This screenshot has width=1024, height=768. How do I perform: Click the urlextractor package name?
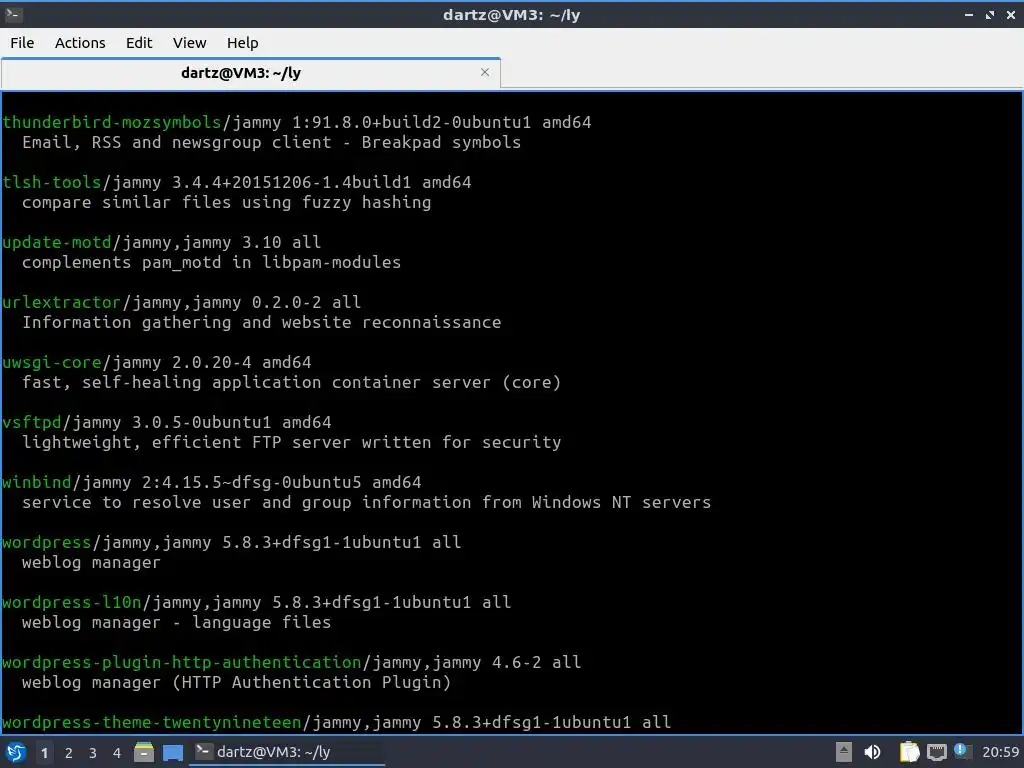tap(61, 302)
